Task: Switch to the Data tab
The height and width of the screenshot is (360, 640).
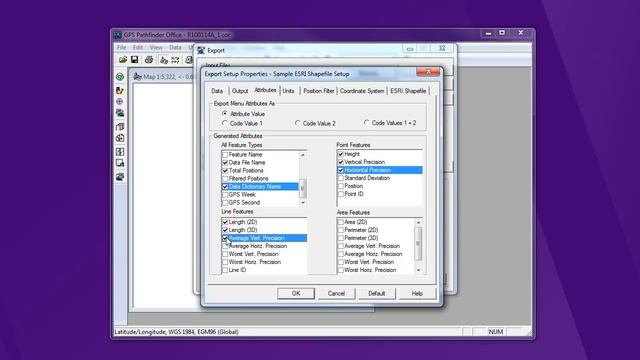Action: pyautogui.click(x=217, y=91)
